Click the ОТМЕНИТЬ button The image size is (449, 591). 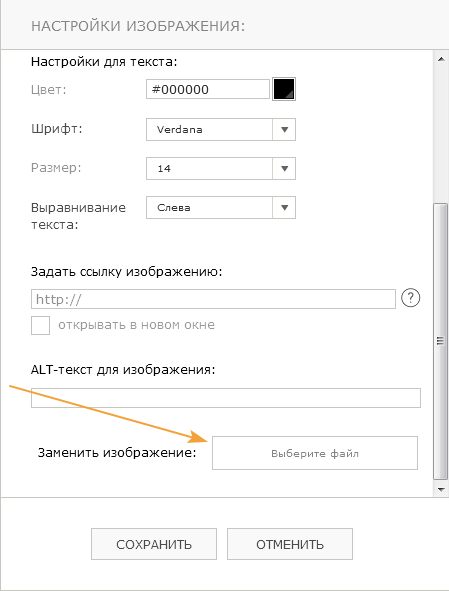[290, 544]
